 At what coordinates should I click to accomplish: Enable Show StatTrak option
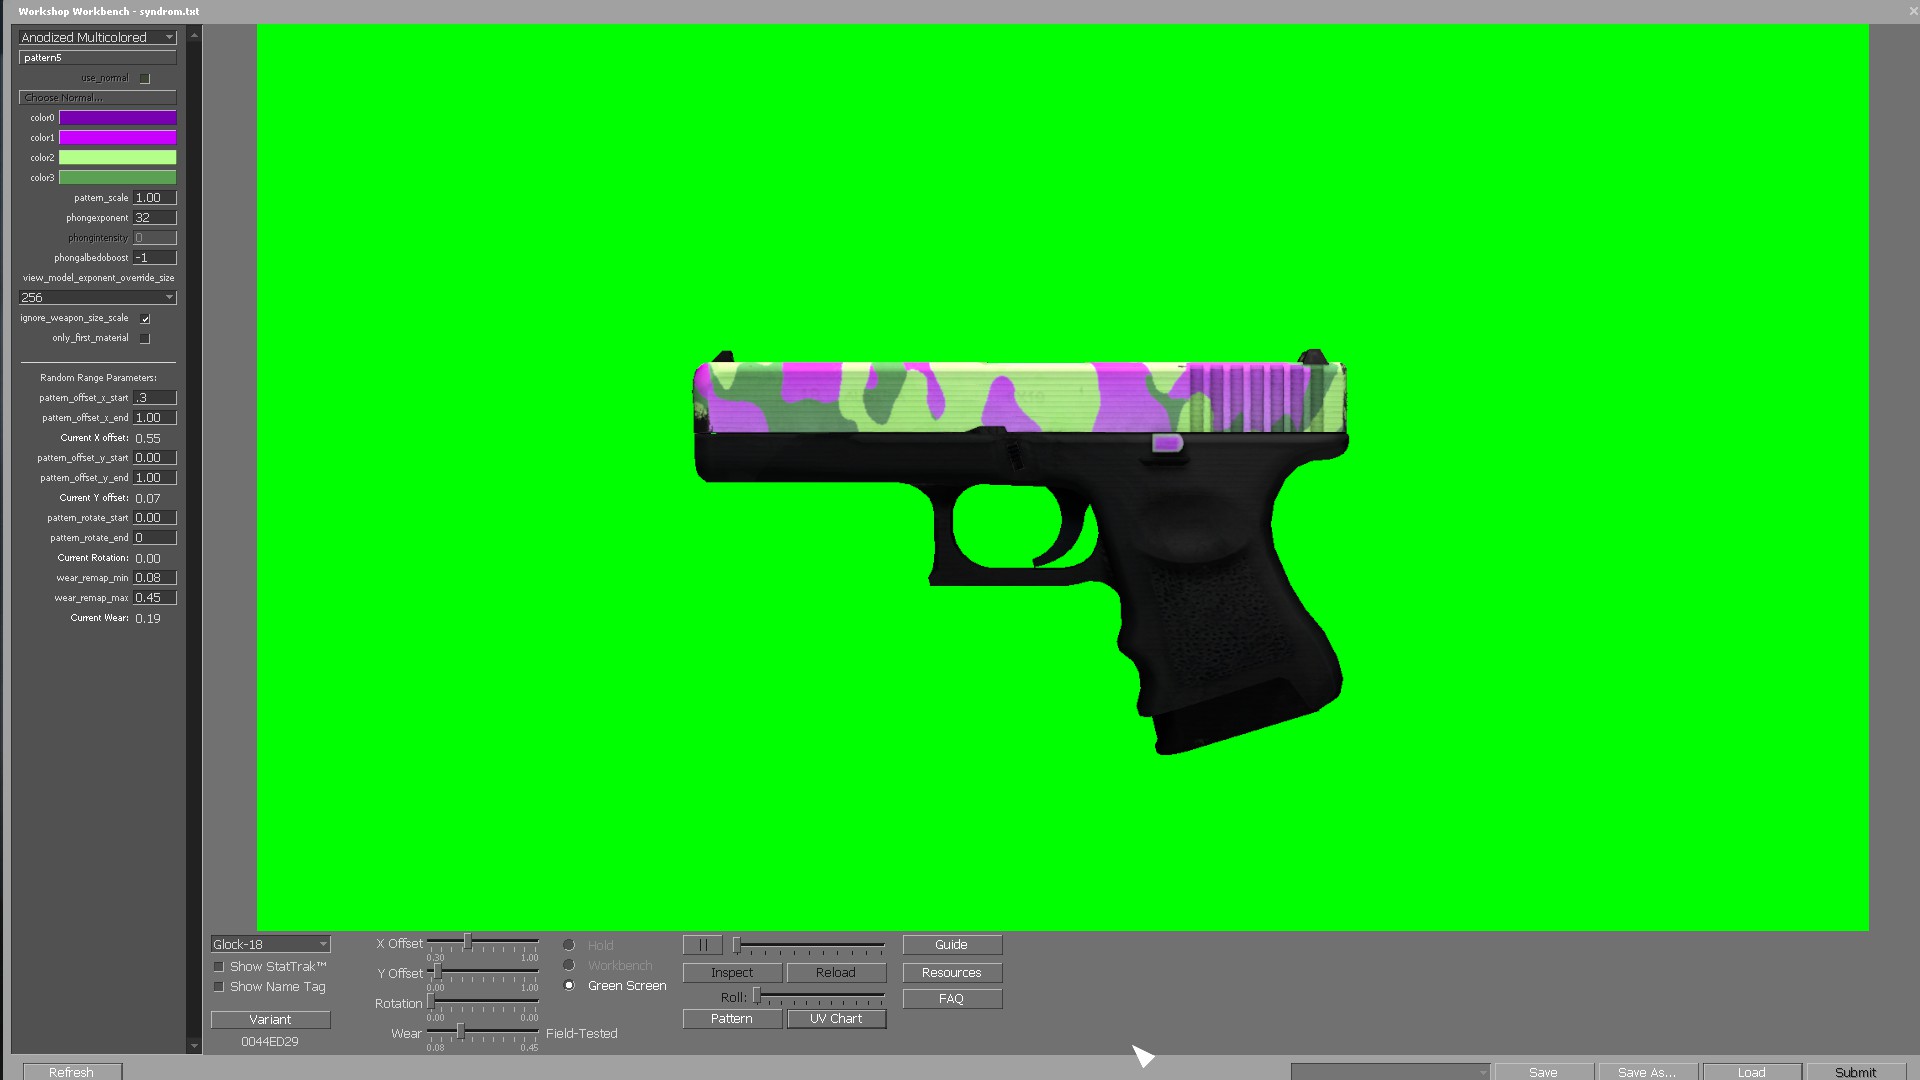218,967
